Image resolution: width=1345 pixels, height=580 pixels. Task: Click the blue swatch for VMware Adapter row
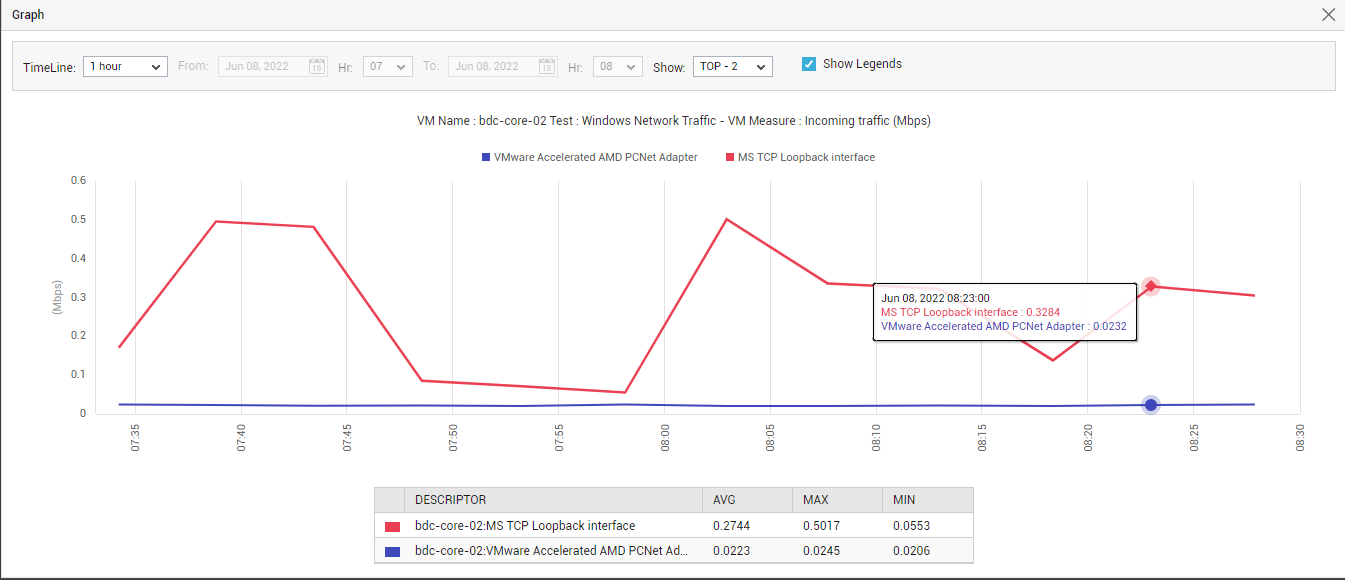(392, 552)
